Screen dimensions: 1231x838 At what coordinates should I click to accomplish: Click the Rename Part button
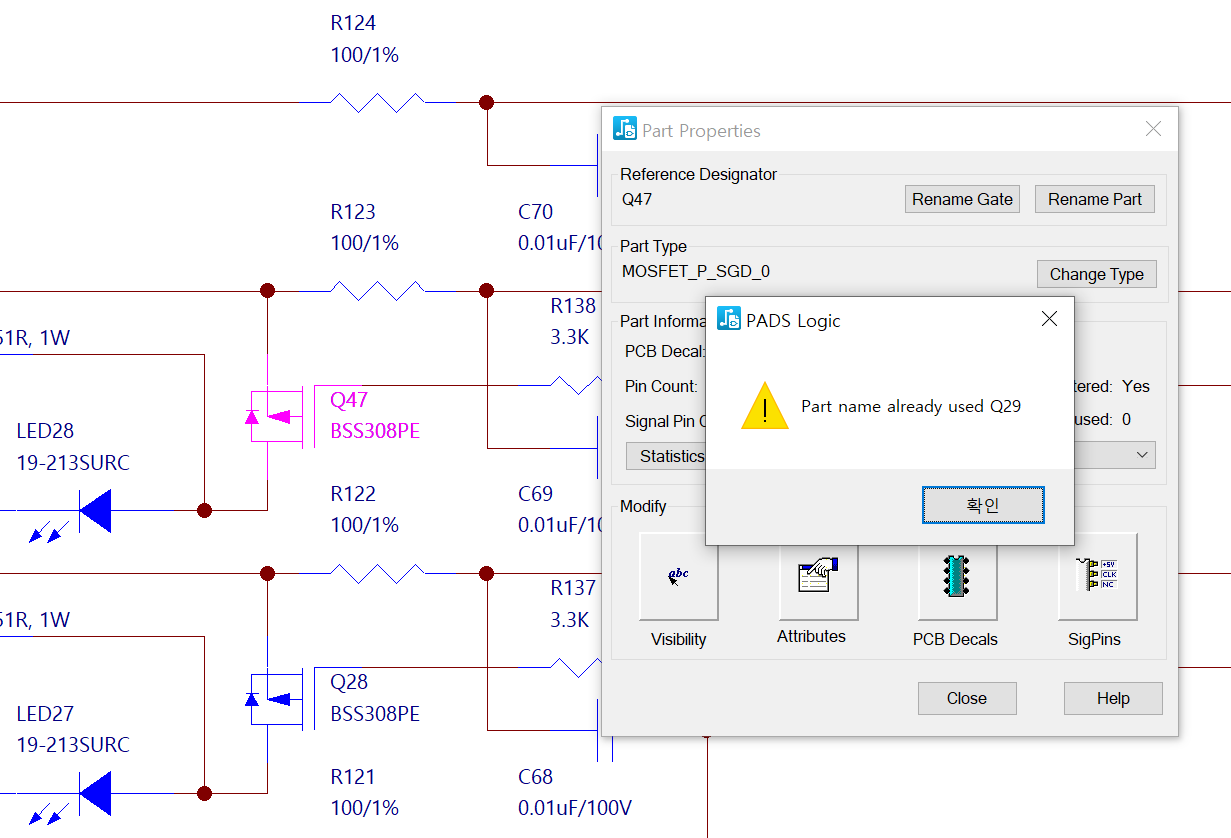coord(1094,199)
